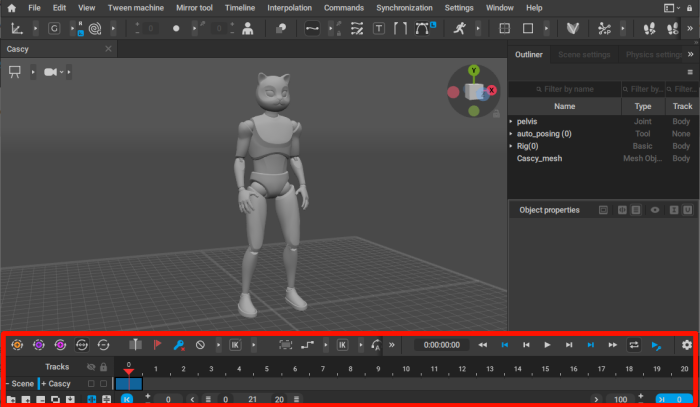Toggle the eye icon in Object properties
This screenshot has height=407, width=700.
[x=656, y=210]
